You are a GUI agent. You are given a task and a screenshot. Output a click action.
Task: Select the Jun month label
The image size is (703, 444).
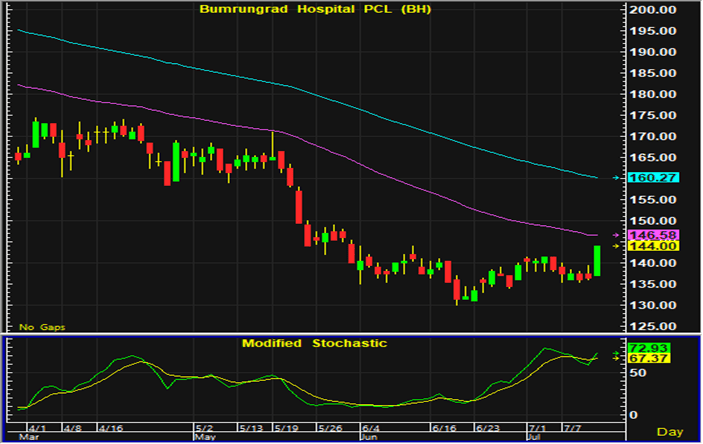pos(369,437)
